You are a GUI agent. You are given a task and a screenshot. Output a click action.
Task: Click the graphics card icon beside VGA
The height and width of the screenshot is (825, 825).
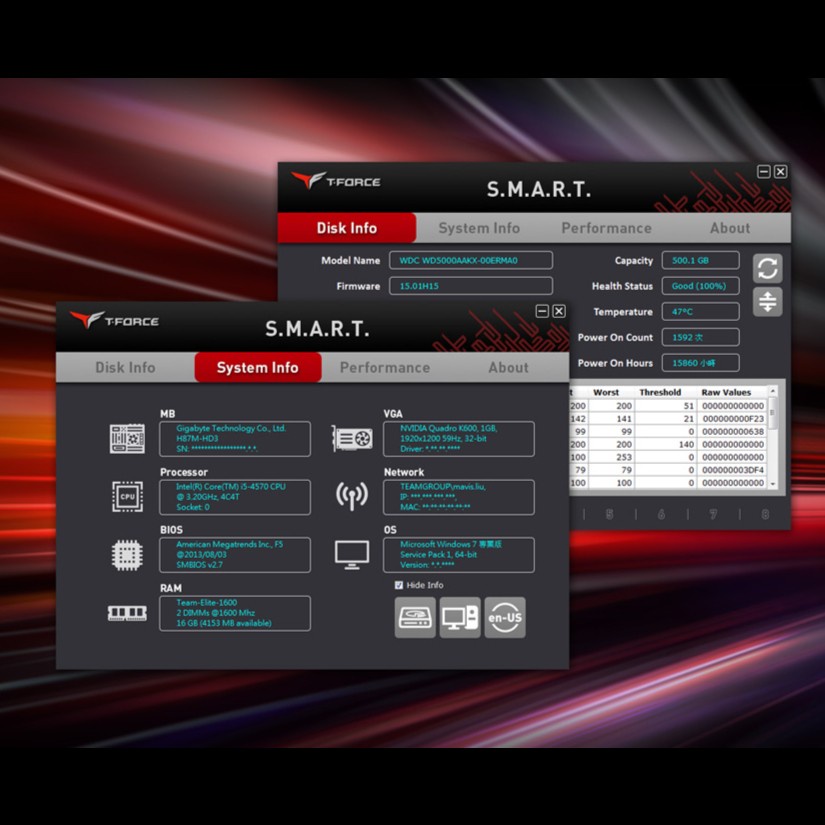351,438
